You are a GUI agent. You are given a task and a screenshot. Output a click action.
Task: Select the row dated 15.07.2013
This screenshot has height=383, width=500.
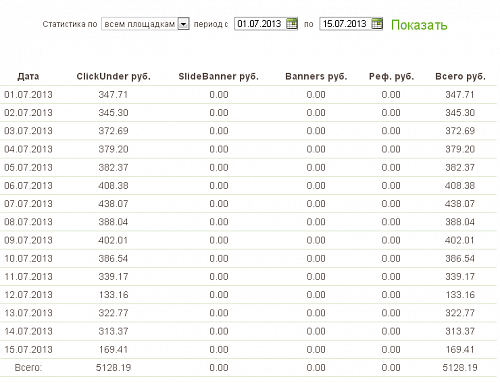click(x=248, y=349)
